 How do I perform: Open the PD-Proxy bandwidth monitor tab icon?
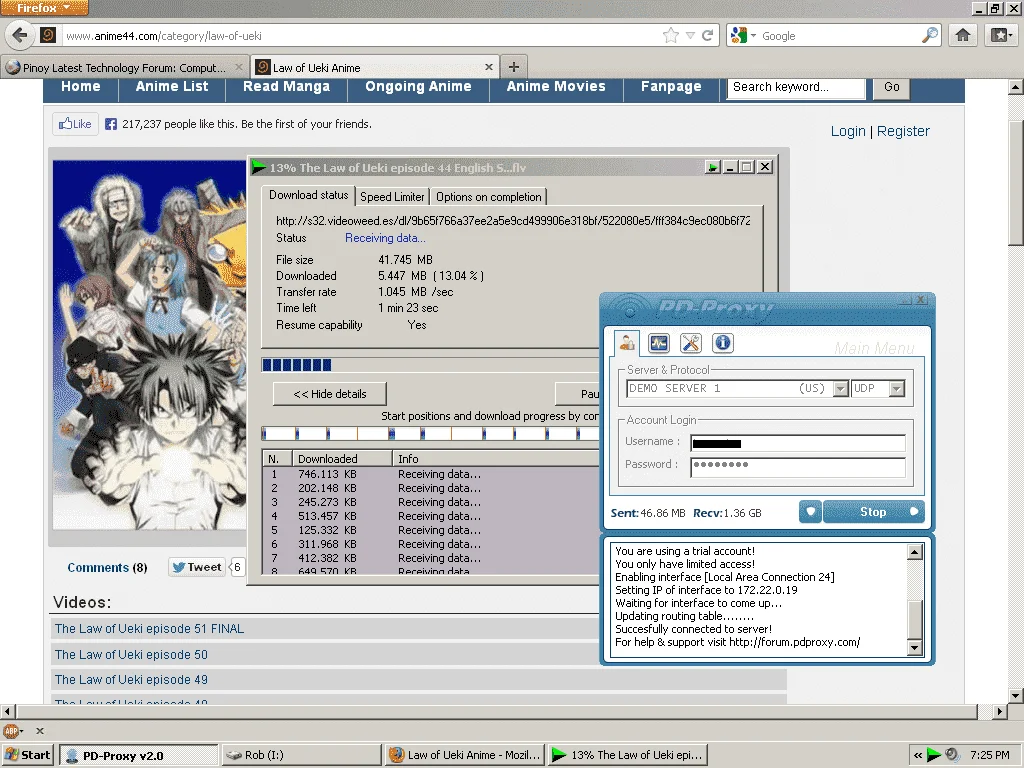tap(658, 343)
